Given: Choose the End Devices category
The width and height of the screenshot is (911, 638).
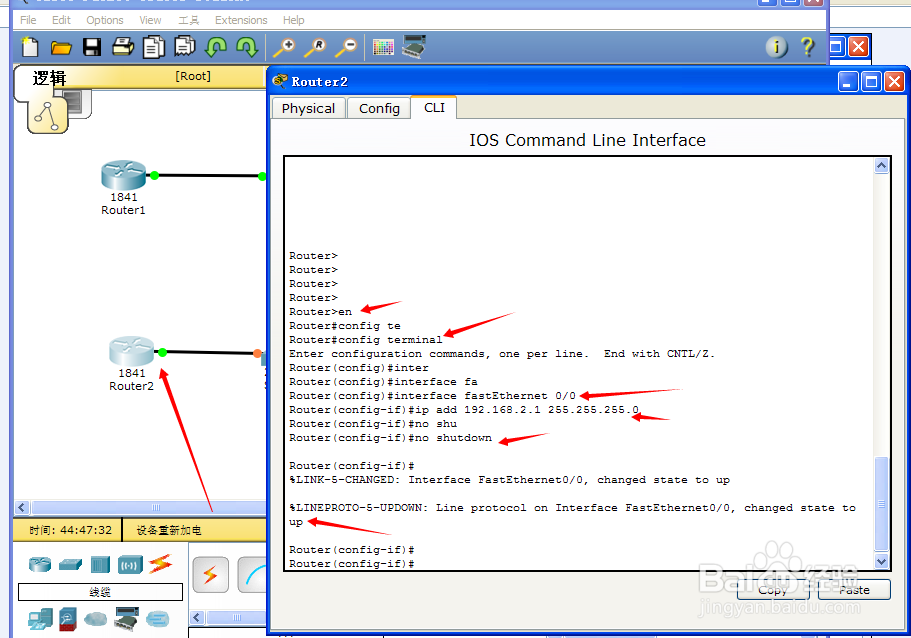Looking at the screenshot, I should coord(40,619).
